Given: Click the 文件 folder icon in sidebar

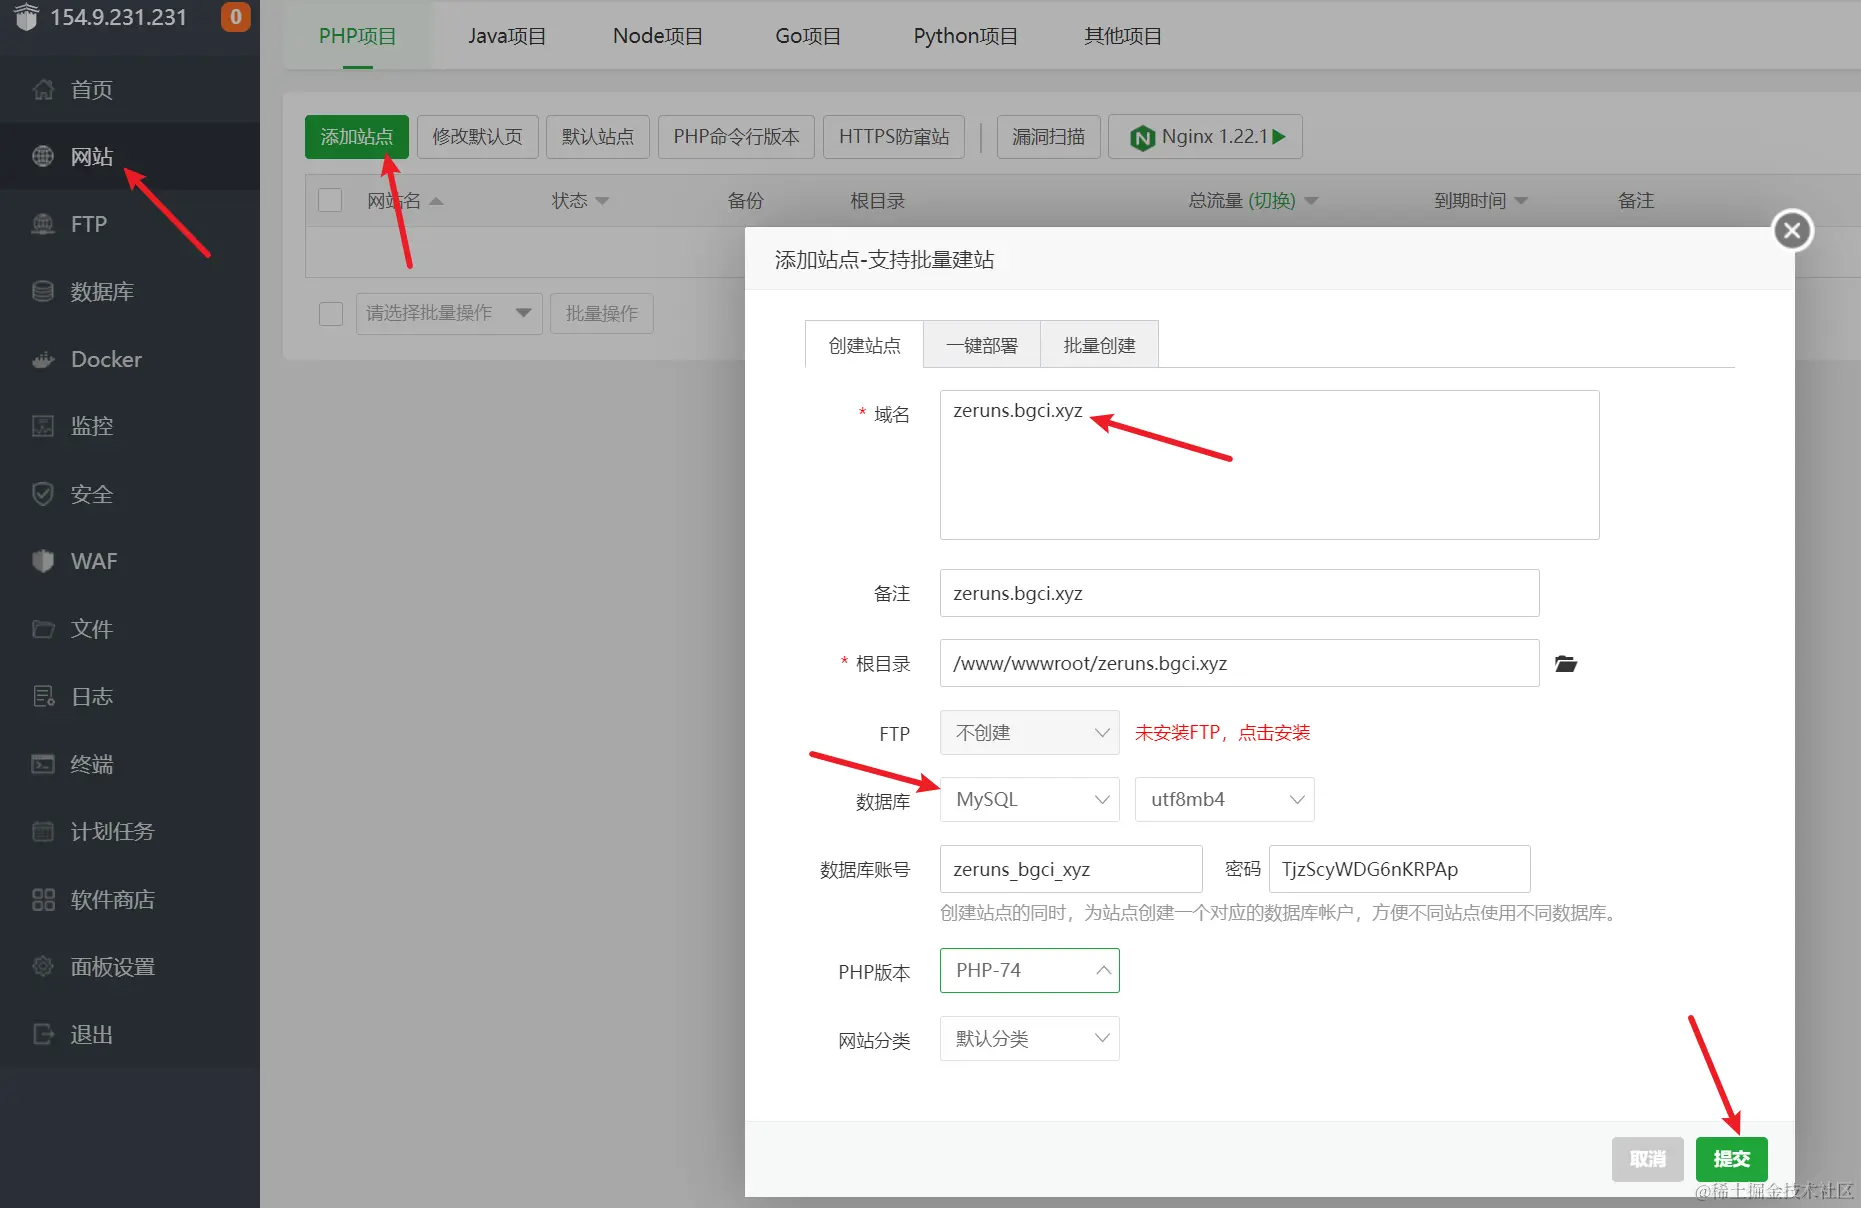Looking at the screenshot, I should (x=43, y=629).
